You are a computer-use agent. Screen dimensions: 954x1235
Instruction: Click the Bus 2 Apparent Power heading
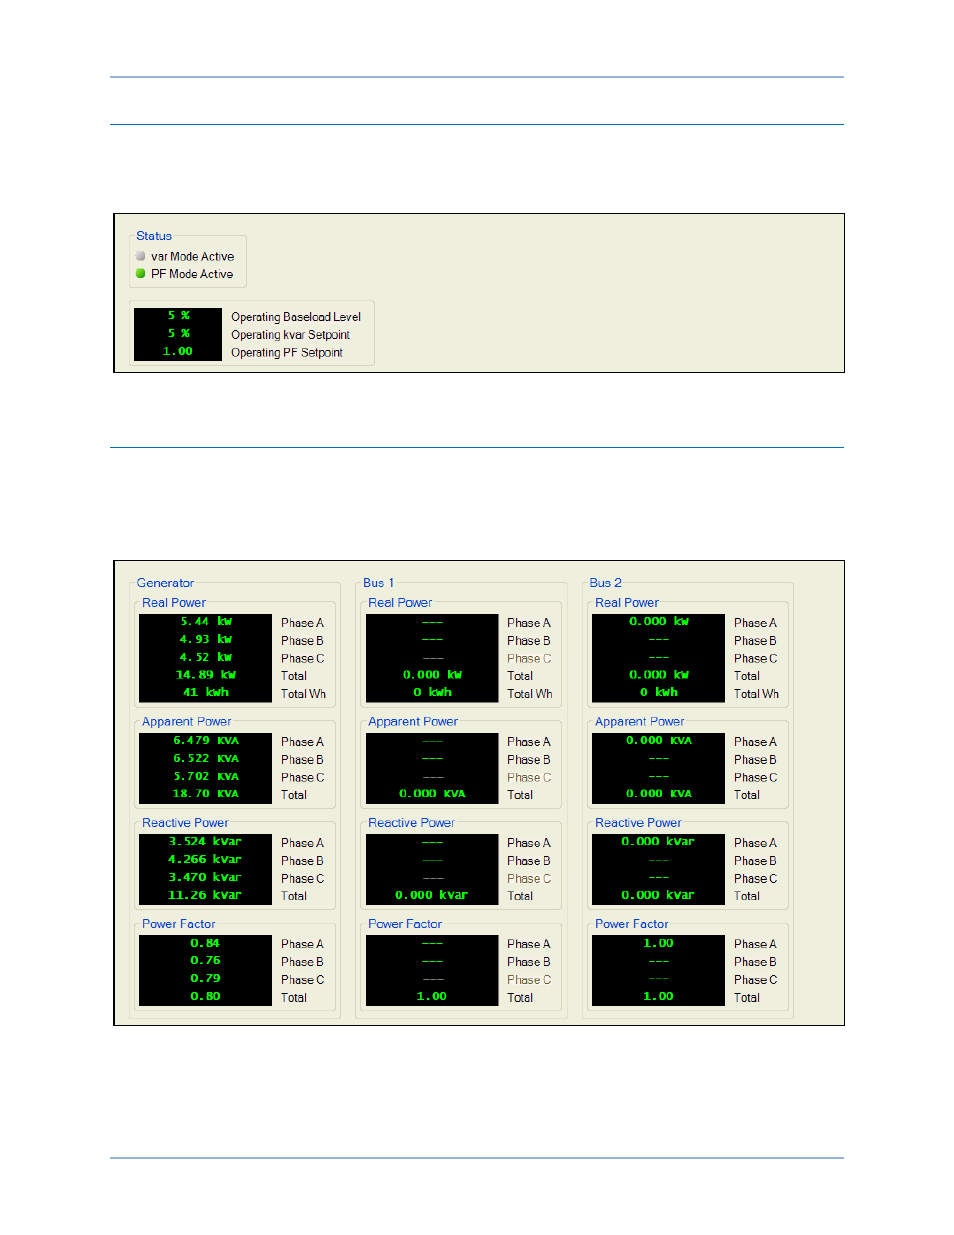(x=640, y=722)
